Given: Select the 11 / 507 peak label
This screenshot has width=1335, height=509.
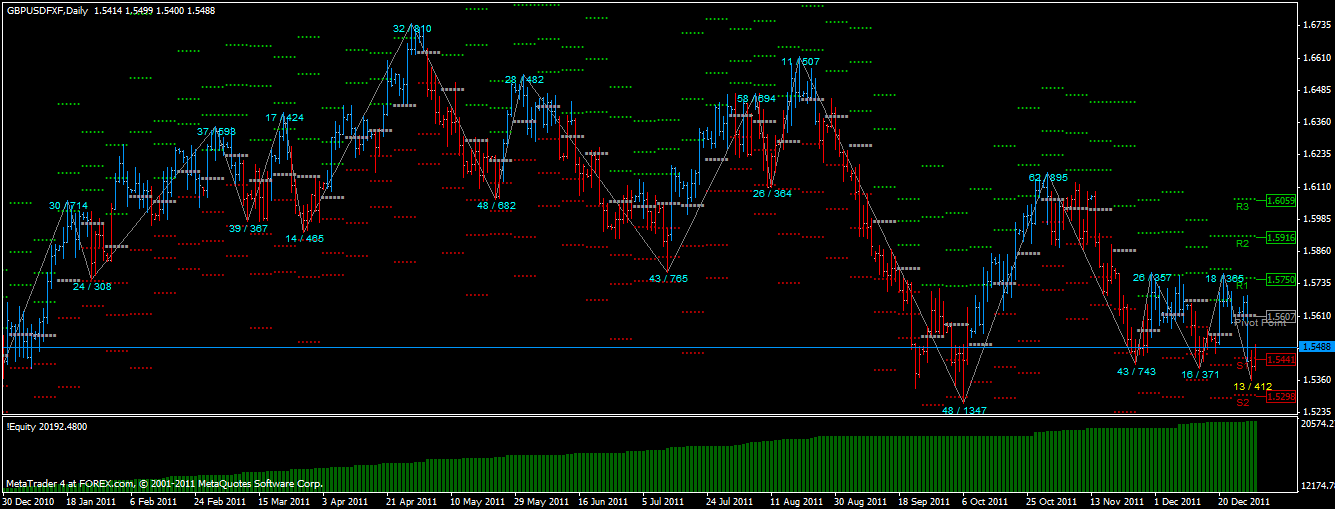Looking at the screenshot, I should (800, 62).
